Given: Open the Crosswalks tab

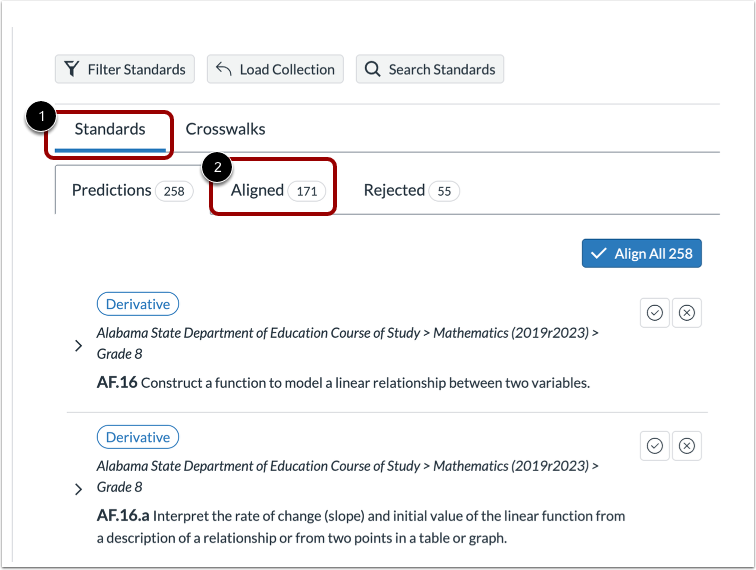Looking at the screenshot, I should (225, 129).
